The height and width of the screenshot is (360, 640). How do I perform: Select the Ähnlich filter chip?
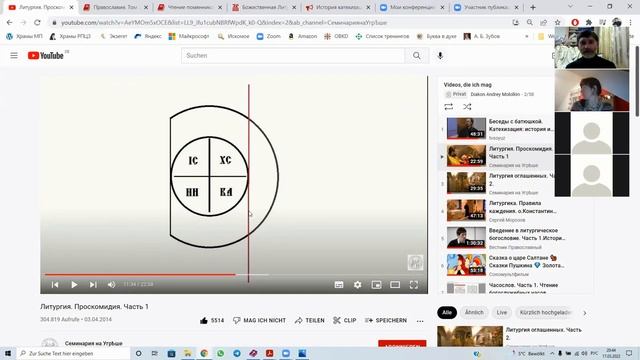click(x=474, y=312)
